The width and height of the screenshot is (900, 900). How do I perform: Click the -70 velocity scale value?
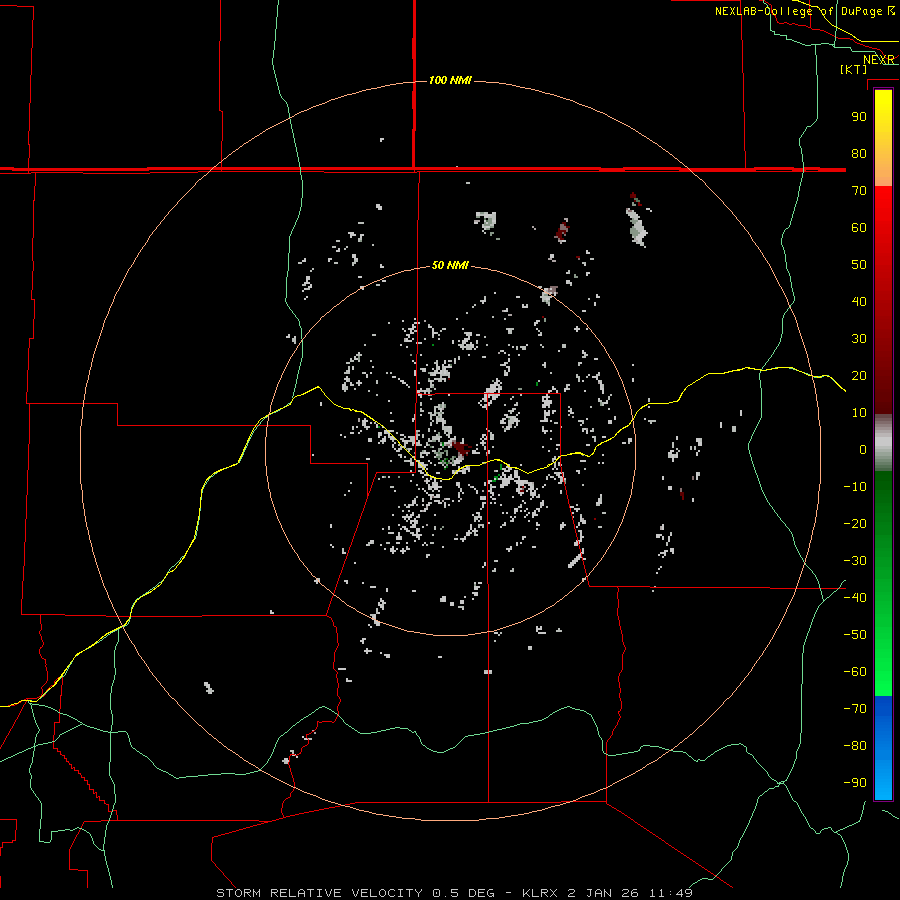[855, 708]
